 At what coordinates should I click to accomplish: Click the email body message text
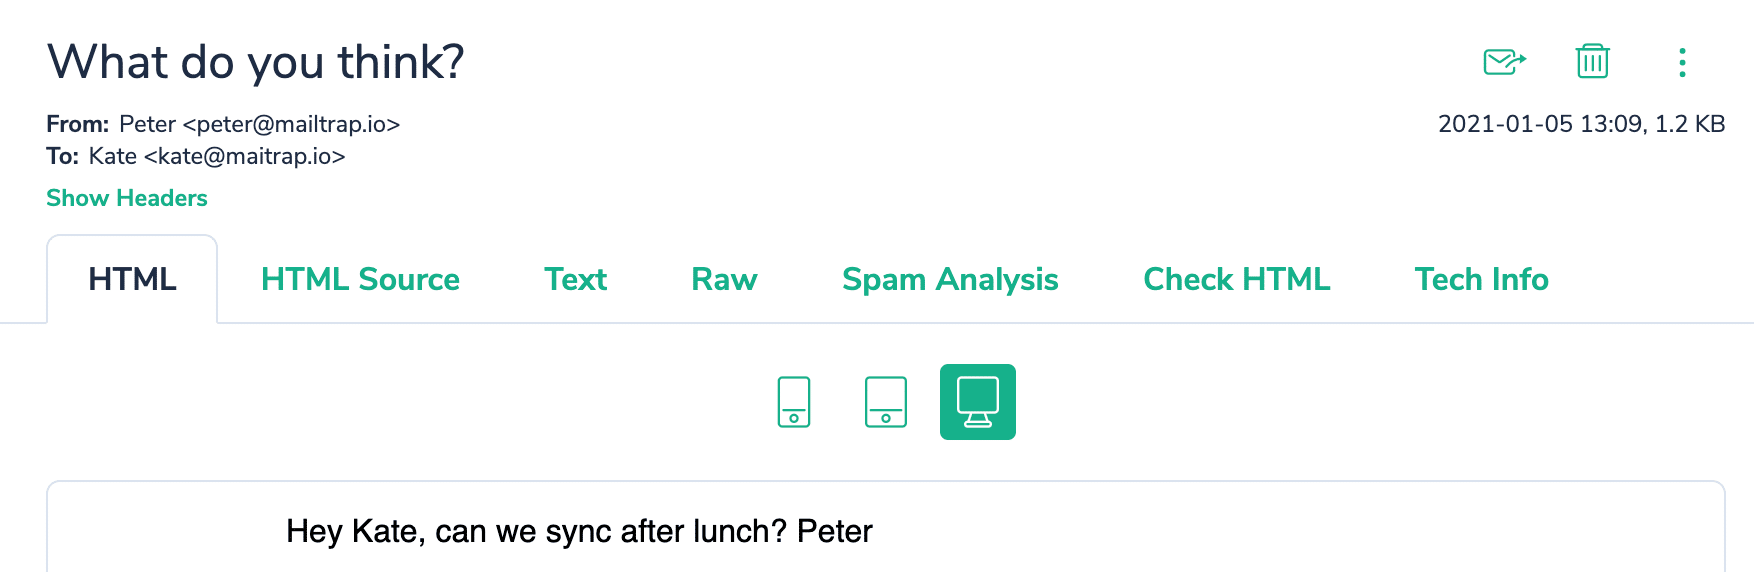[x=579, y=531]
